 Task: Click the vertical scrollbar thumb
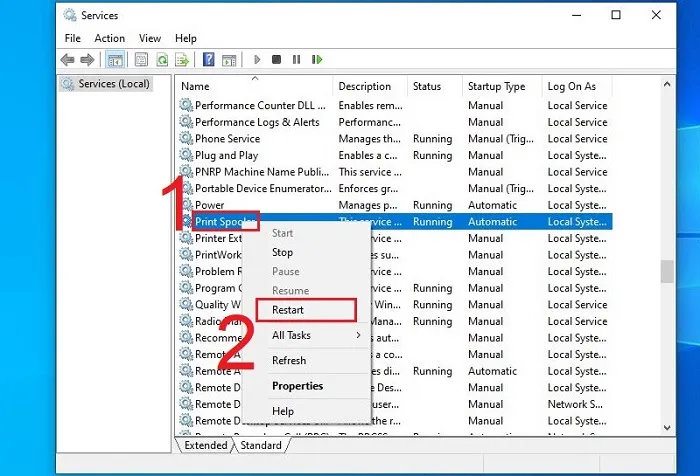coord(666,272)
